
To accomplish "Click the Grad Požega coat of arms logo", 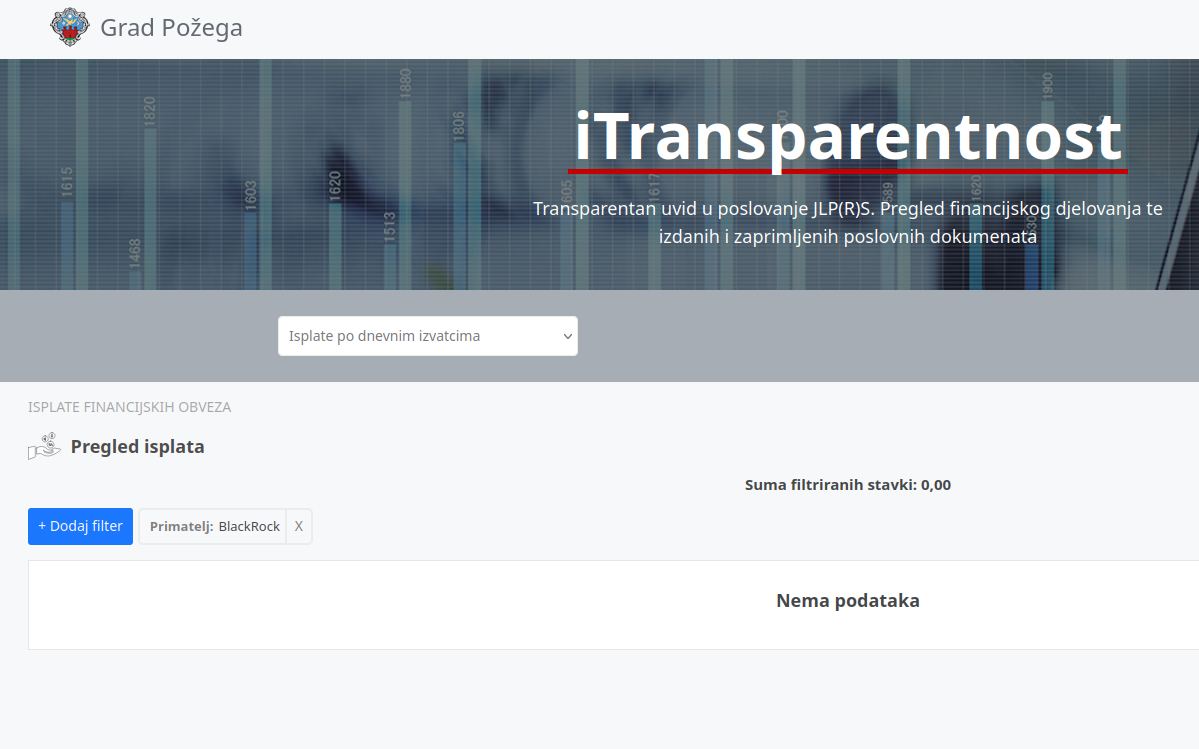I will [70, 27].
